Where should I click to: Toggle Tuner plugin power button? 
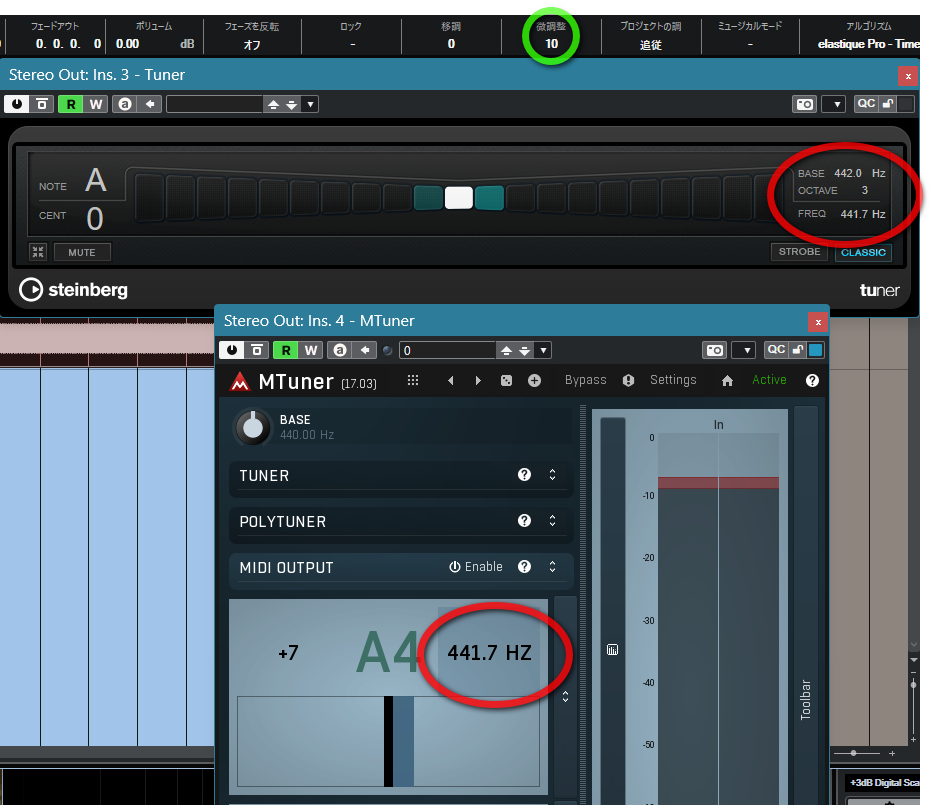[17, 104]
